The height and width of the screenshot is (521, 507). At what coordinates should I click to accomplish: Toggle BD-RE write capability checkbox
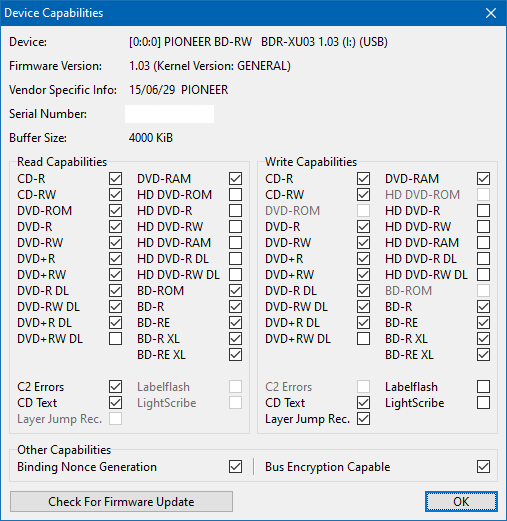point(483,323)
